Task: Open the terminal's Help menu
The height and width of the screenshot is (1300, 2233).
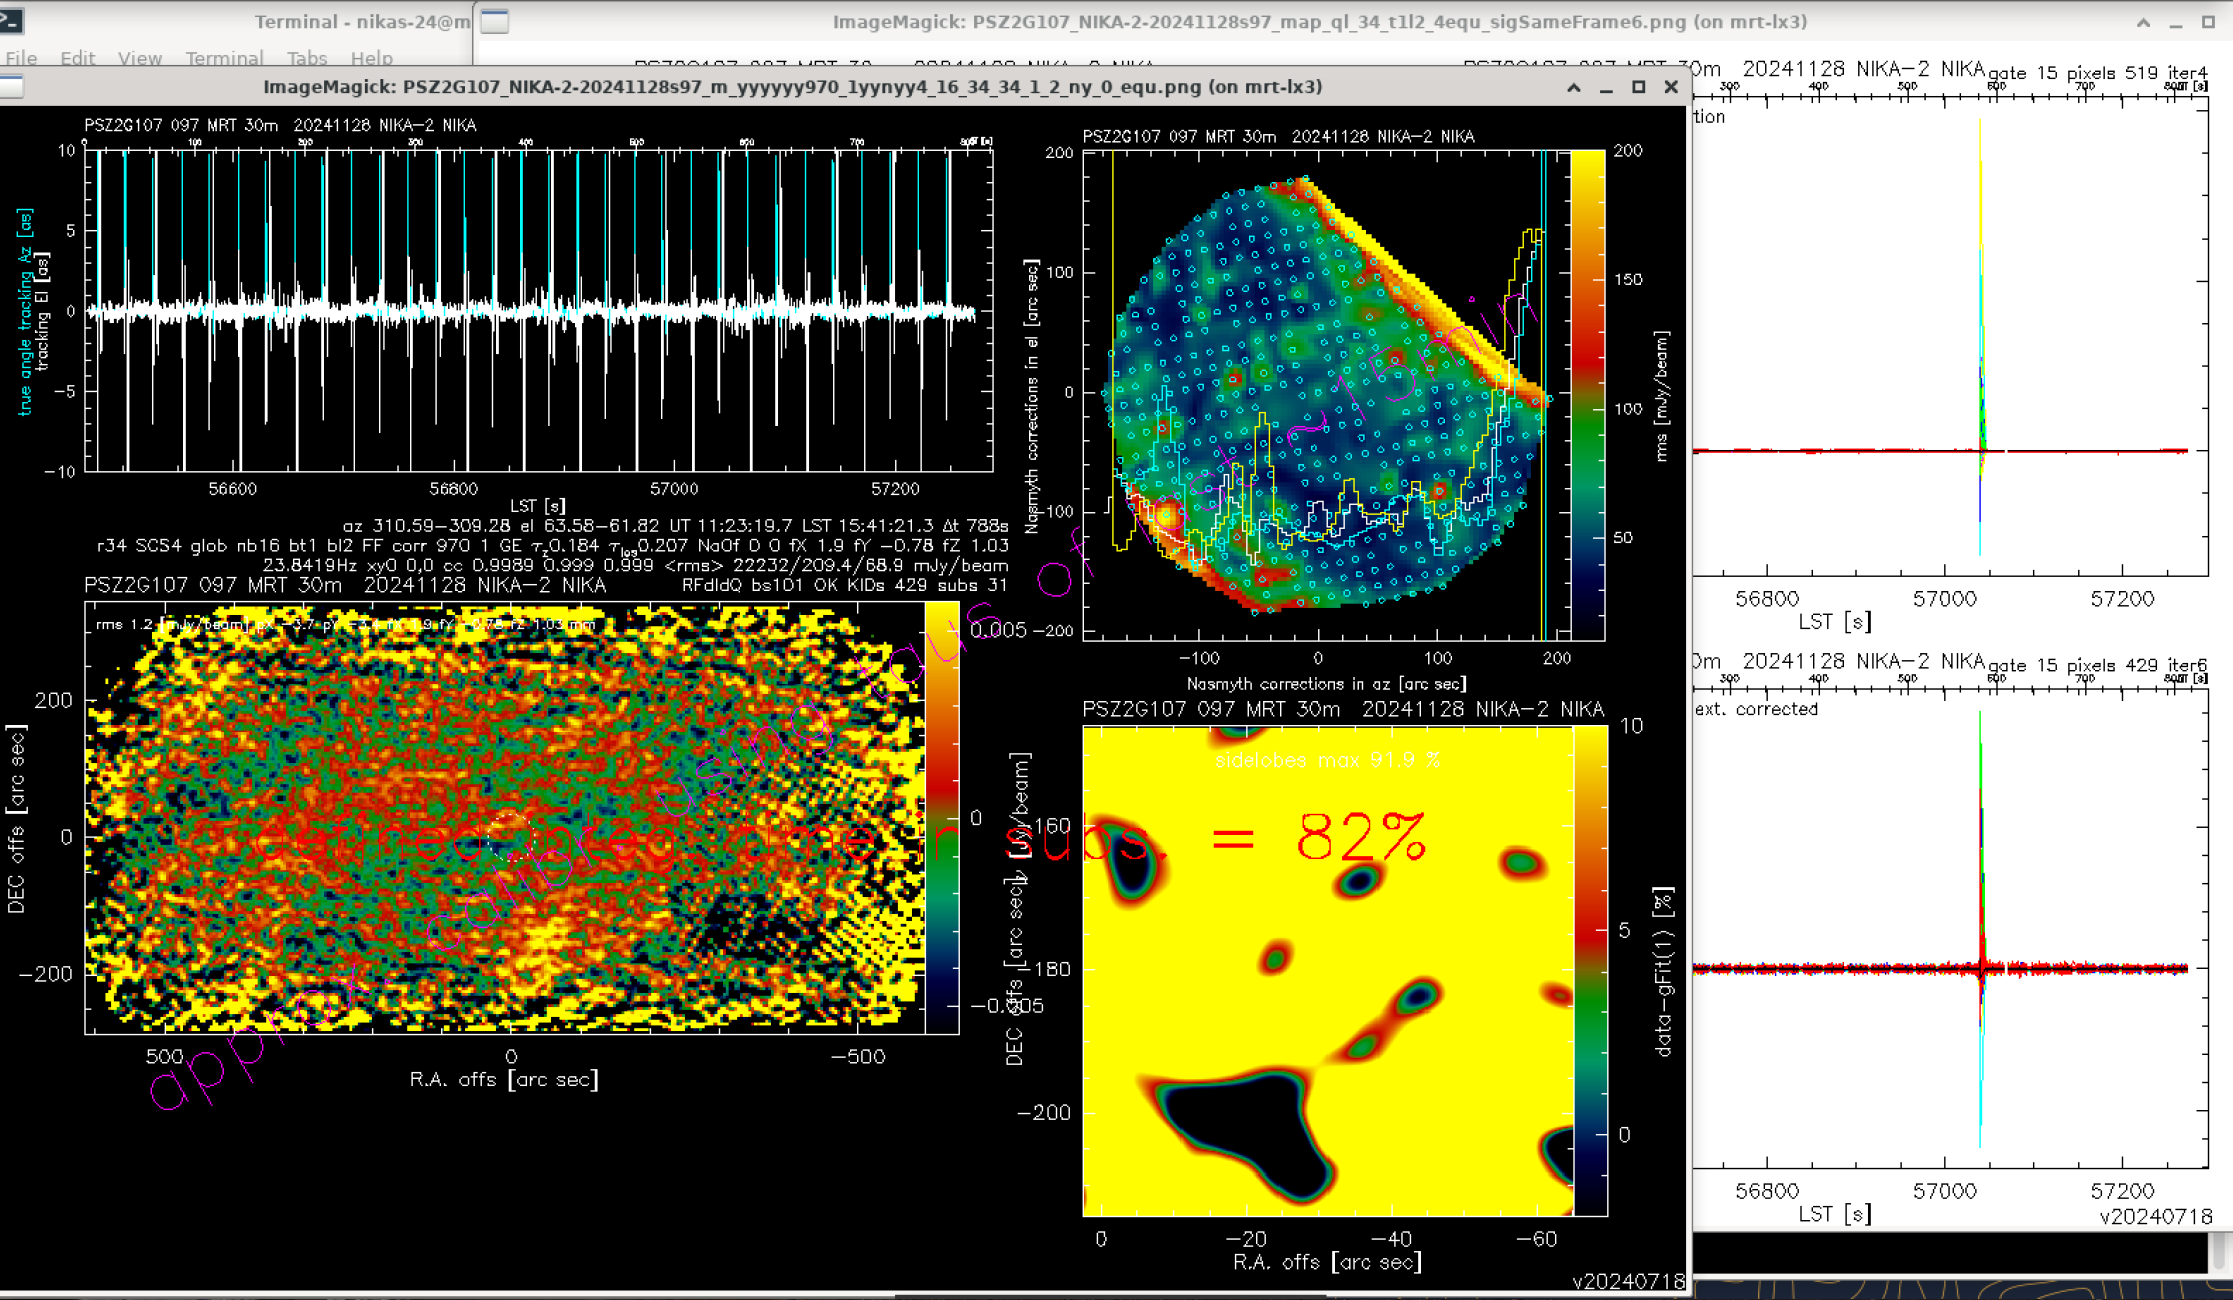Action: pos(371,58)
